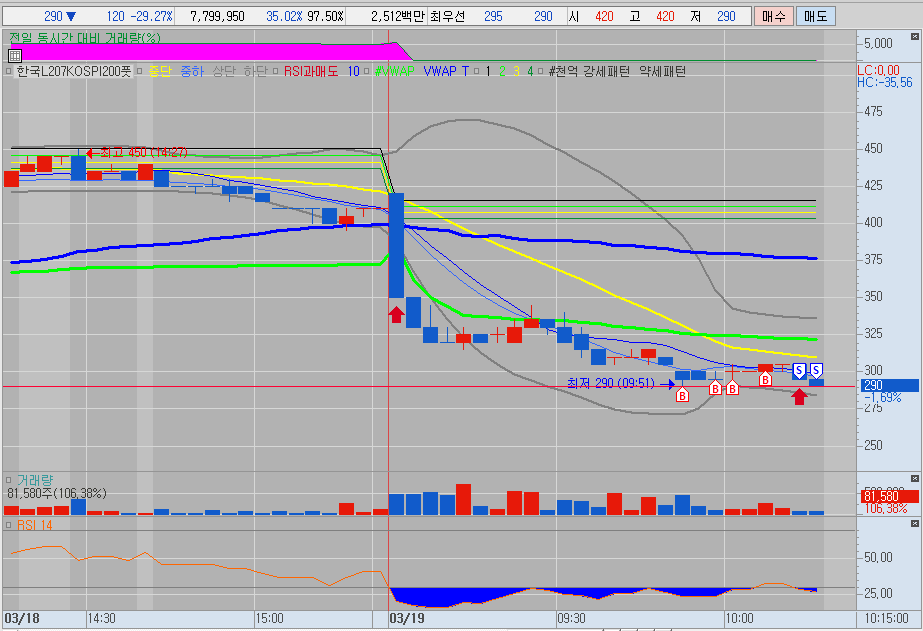Click the 14:30 time label
This screenshot has width=923, height=631.
tap(102, 619)
